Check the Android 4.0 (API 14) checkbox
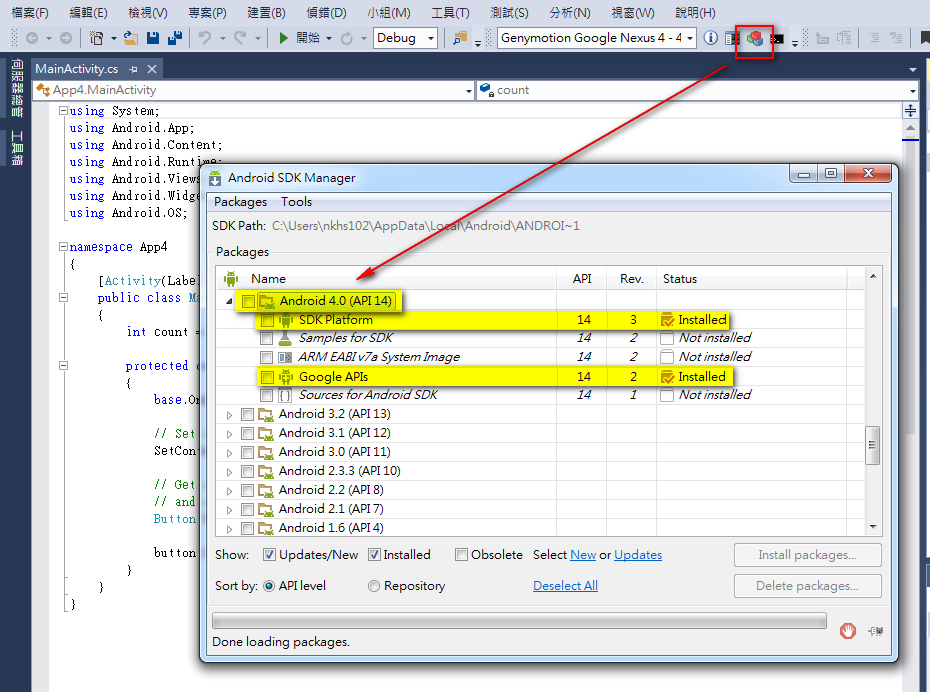Screen dimensions: 930x692 tap(249, 301)
